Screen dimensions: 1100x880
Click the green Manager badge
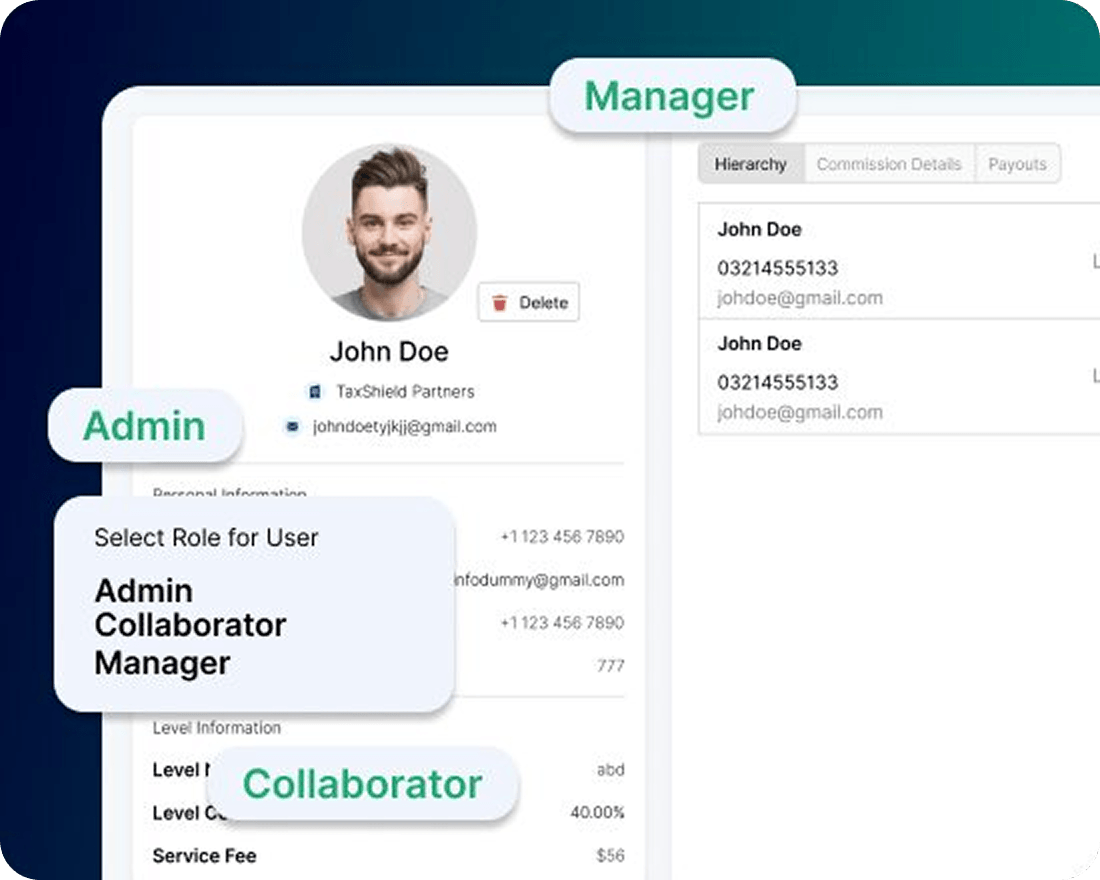pos(672,96)
